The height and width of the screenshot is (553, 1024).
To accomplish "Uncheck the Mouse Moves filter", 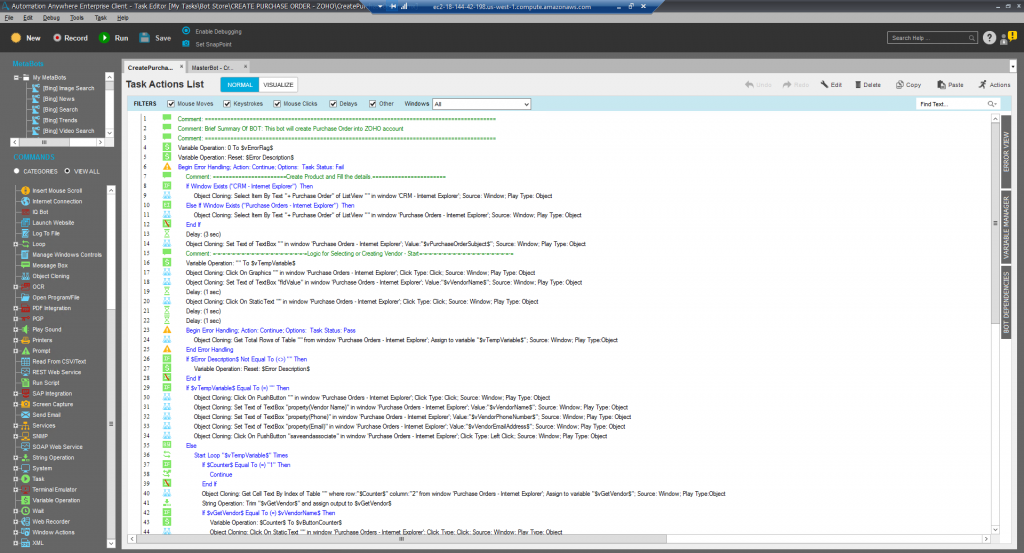I will [172, 103].
